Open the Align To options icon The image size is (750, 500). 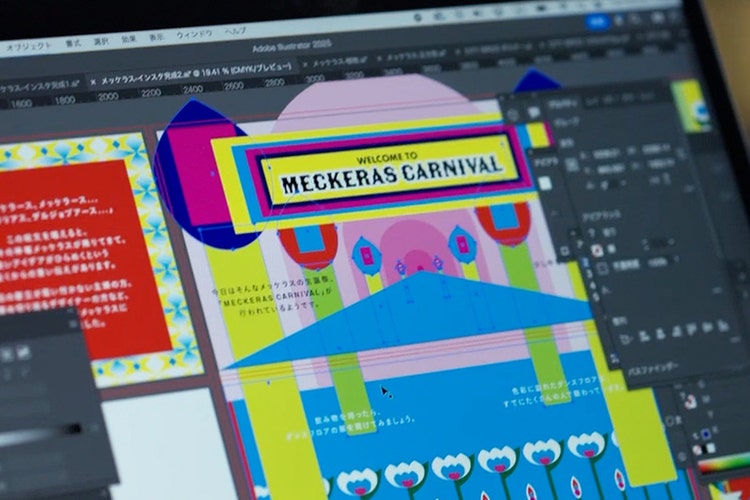(626, 339)
